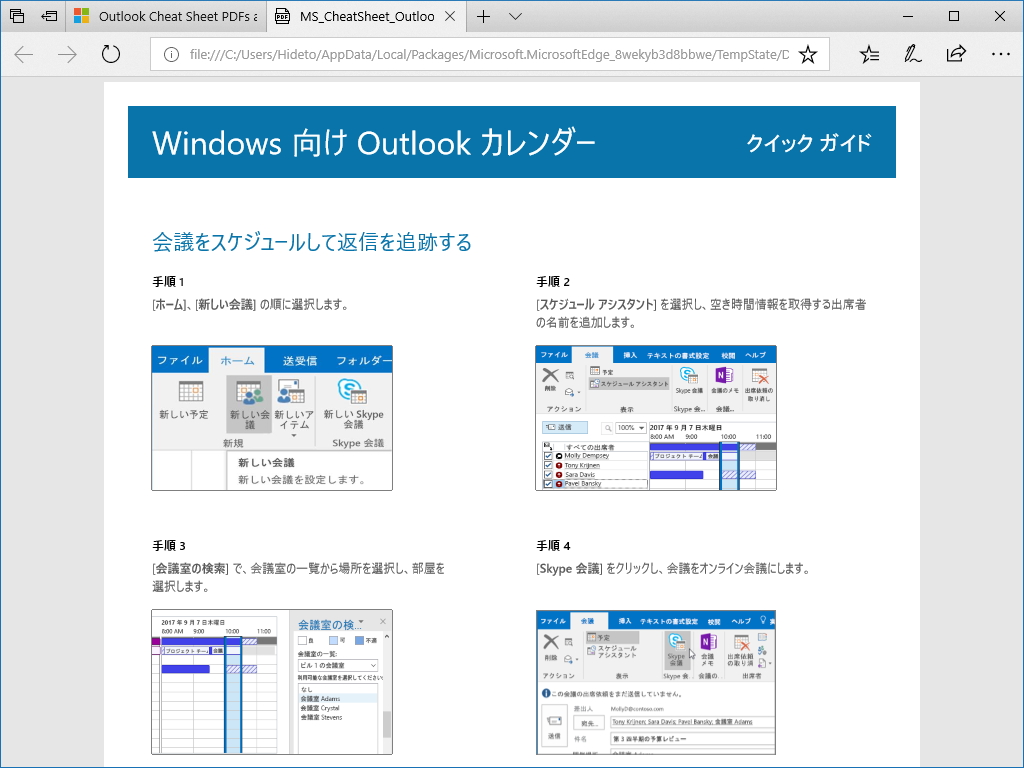Click the Web Note pen icon in Edge
The width and height of the screenshot is (1024, 768).
[x=911, y=54]
